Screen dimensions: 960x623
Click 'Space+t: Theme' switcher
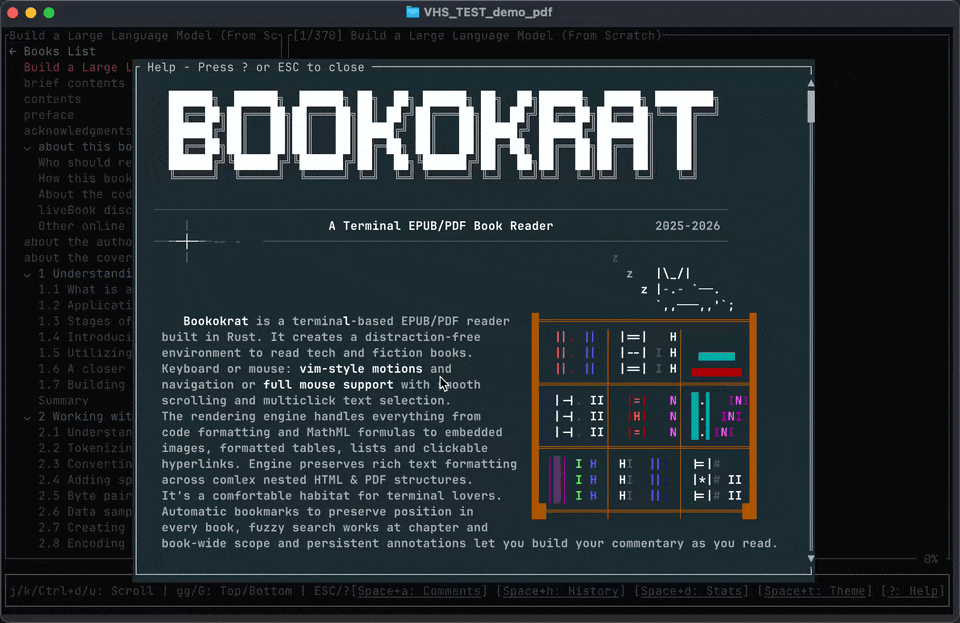(815, 592)
